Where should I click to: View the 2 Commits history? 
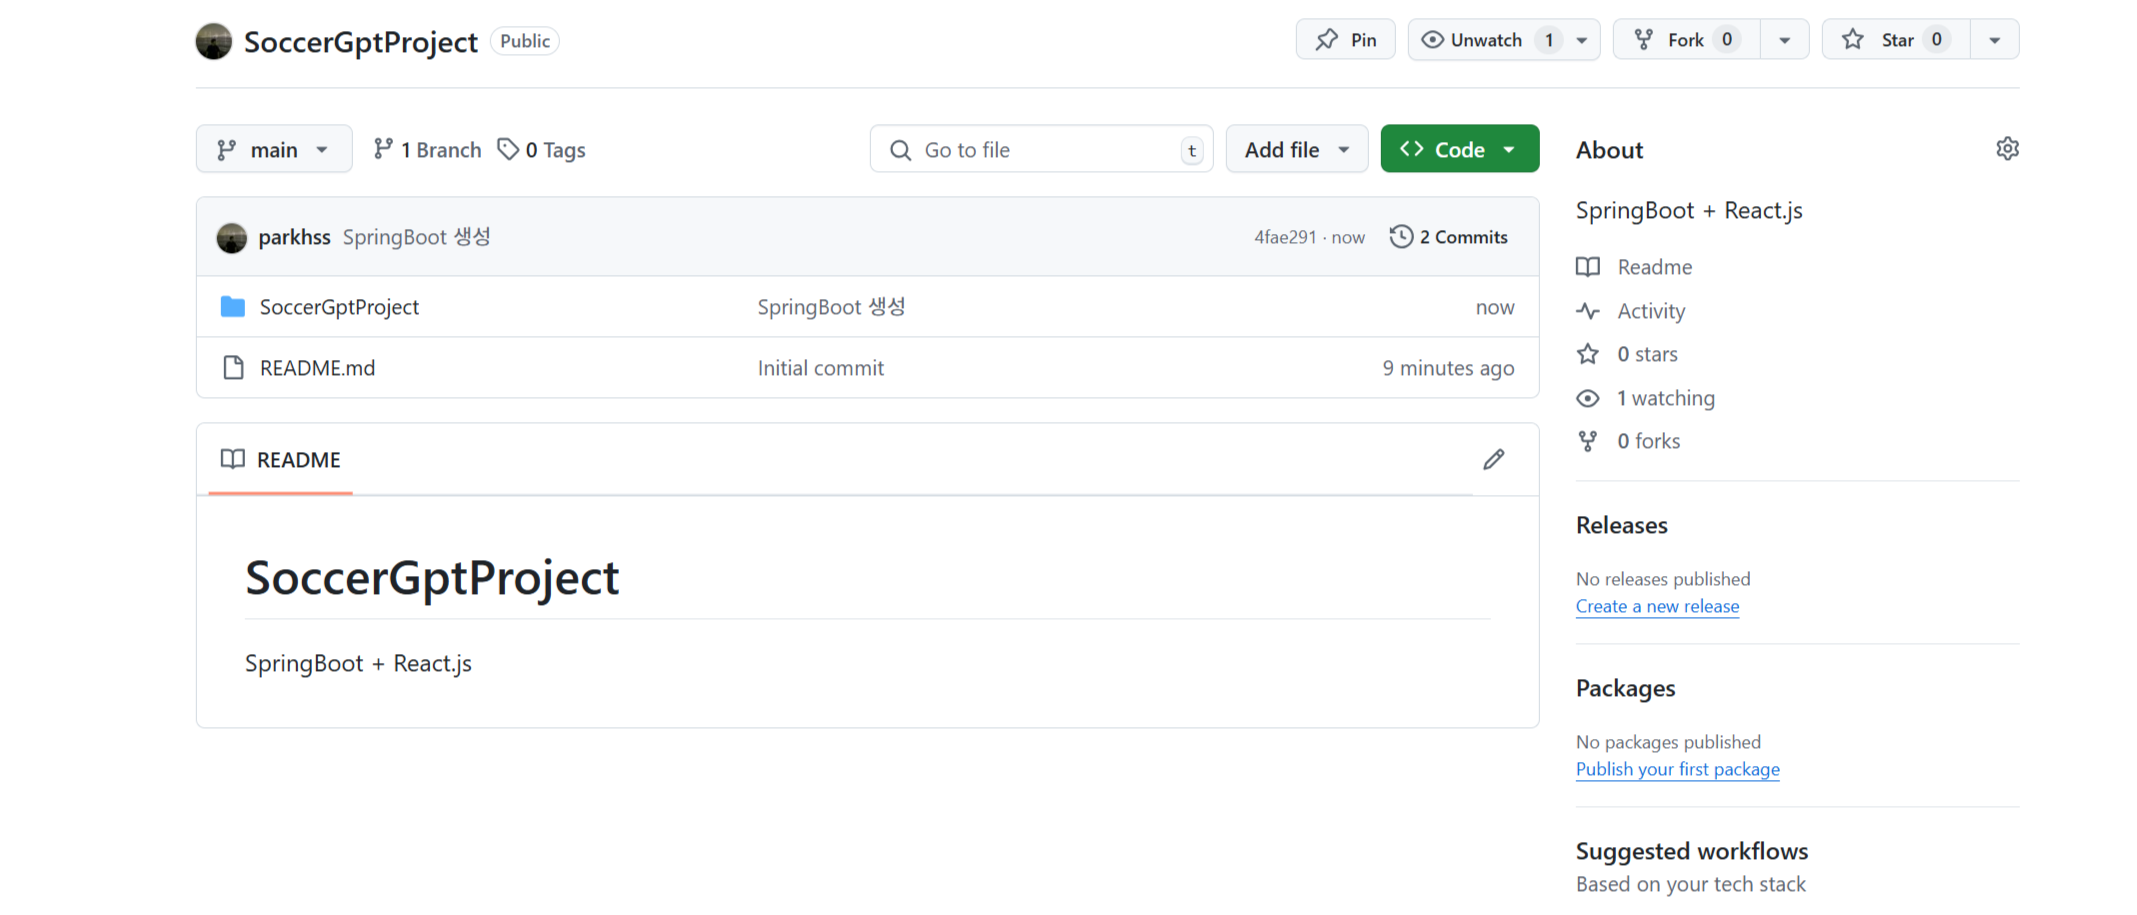(1449, 237)
